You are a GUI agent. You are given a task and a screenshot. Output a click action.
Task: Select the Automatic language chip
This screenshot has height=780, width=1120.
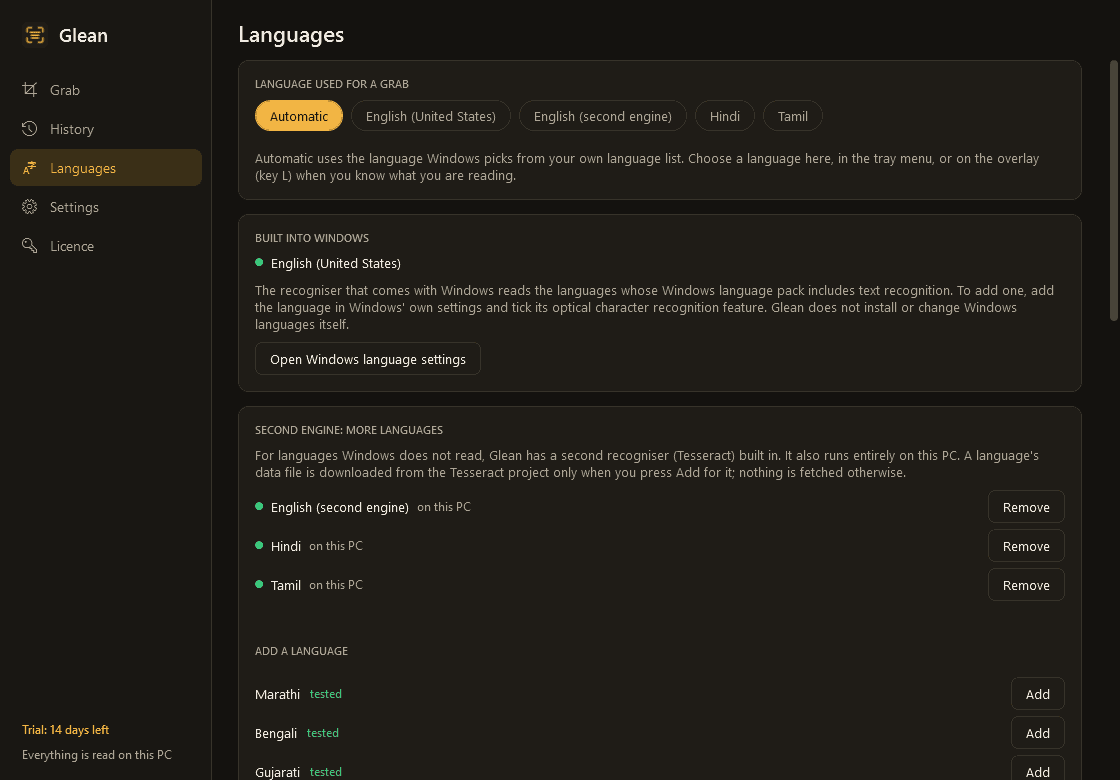pyautogui.click(x=299, y=116)
